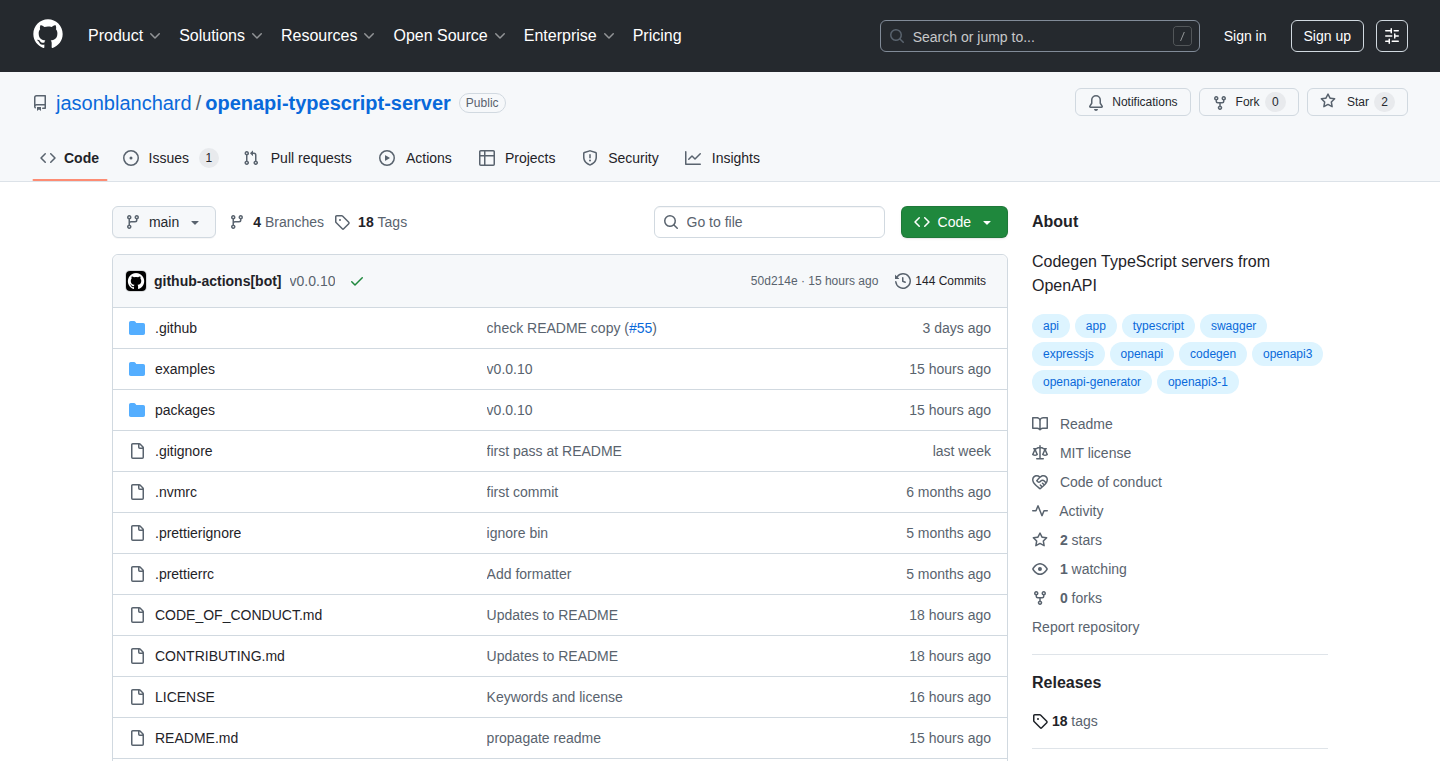Switch to the Security tab
This screenshot has height=761, width=1440.
621,158
